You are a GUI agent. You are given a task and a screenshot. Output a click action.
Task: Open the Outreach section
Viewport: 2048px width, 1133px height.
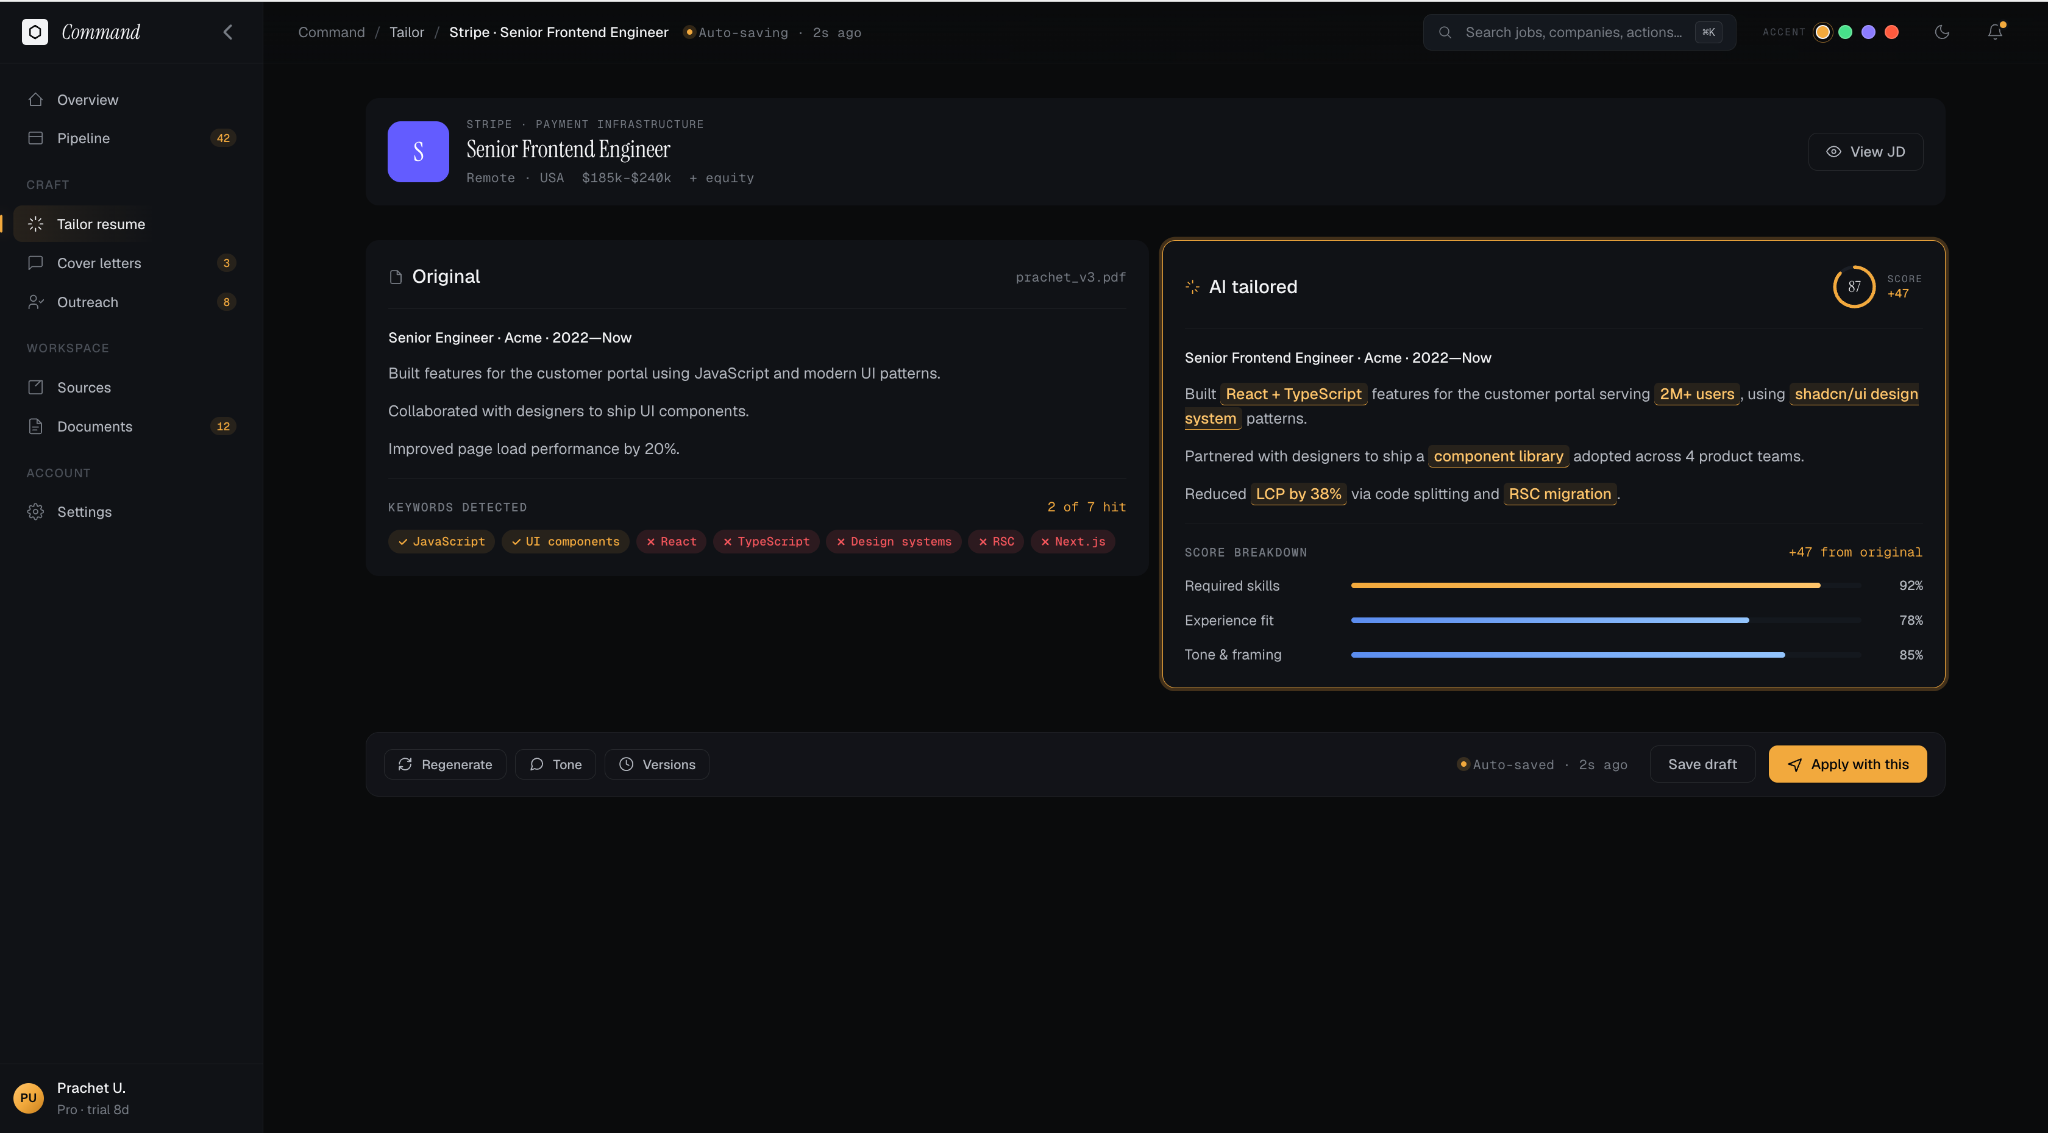pos(131,302)
